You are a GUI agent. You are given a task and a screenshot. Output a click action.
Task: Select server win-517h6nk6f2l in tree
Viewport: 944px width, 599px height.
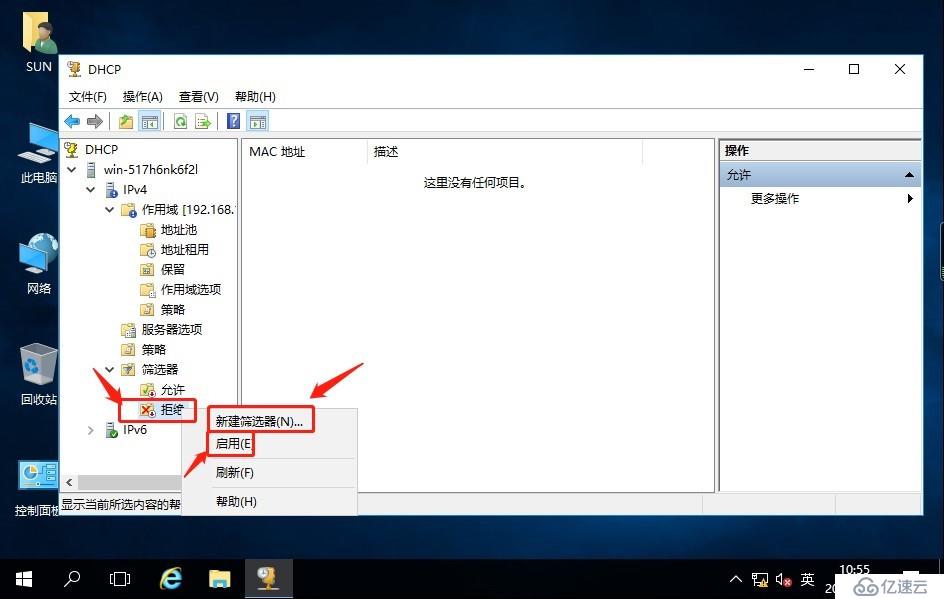tap(151, 169)
